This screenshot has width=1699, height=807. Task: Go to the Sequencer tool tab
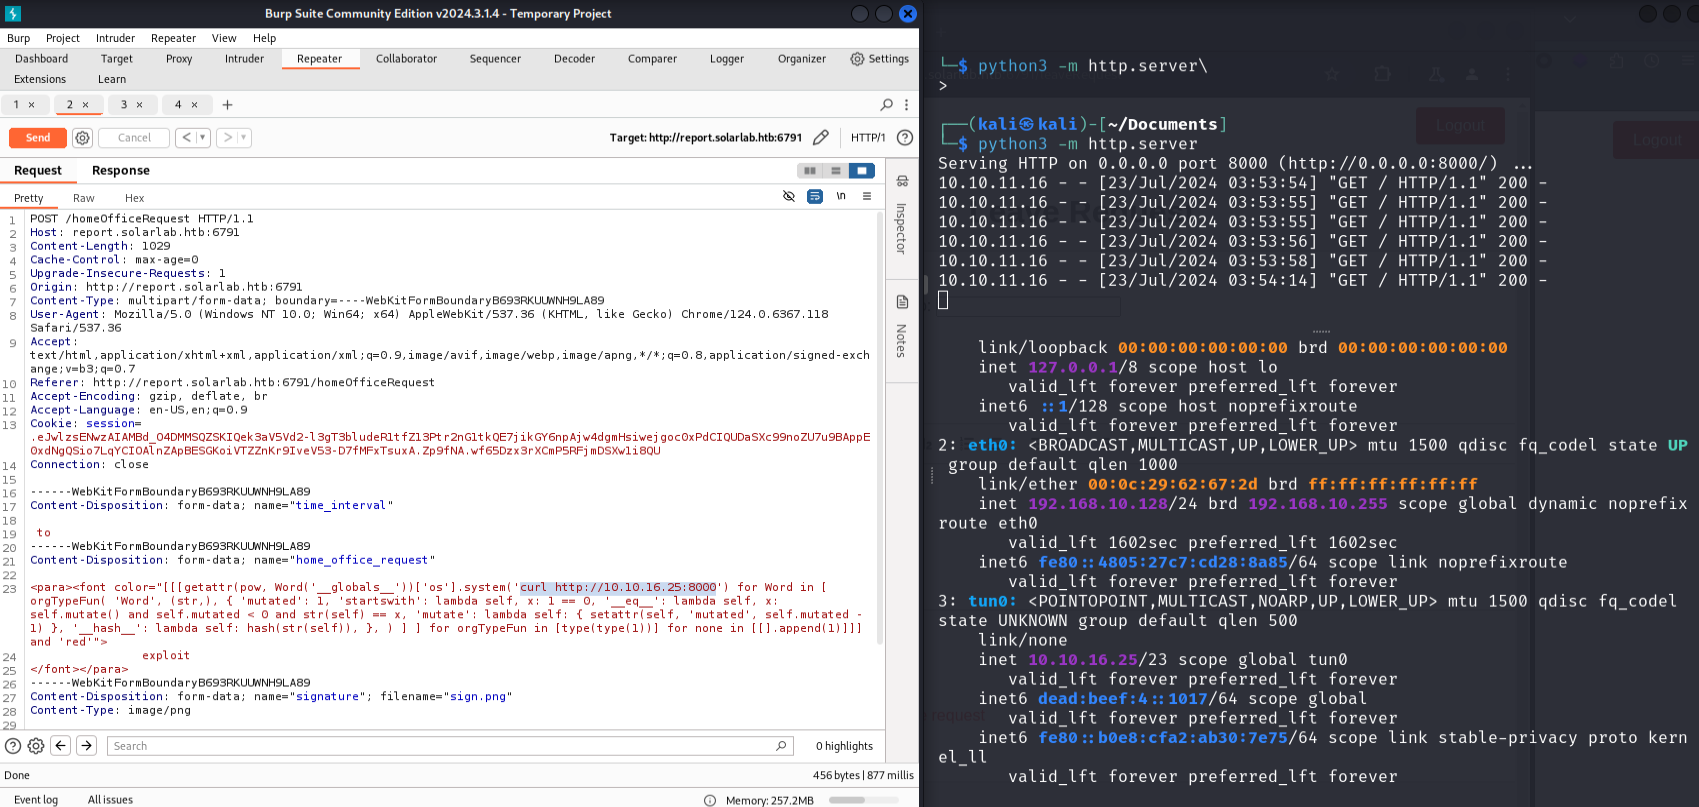pyautogui.click(x=495, y=59)
